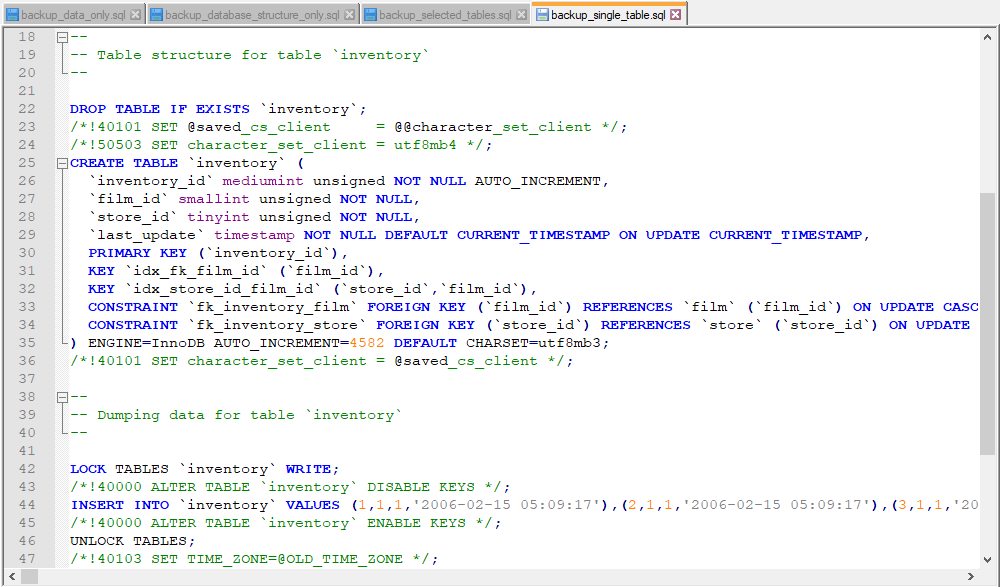The image size is (1000, 587).
Task: Click the vertical scrollbar thumb
Action: 987,323
